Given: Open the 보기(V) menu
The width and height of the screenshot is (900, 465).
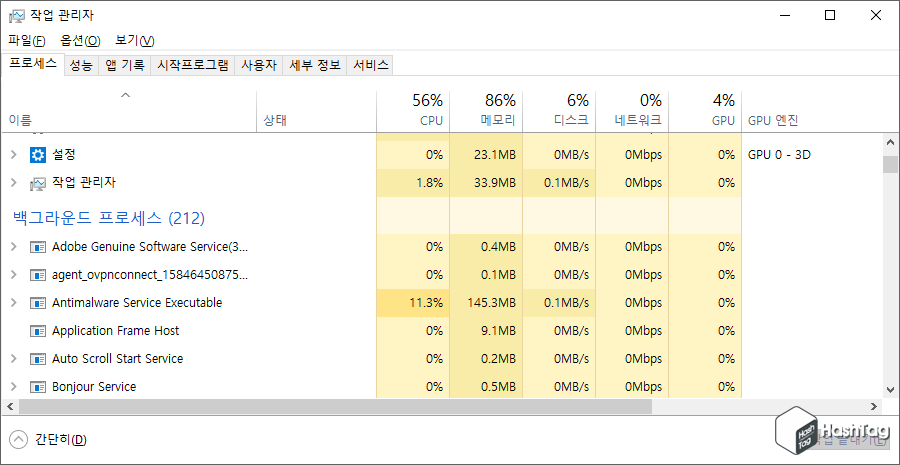Looking at the screenshot, I should click(135, 41).
